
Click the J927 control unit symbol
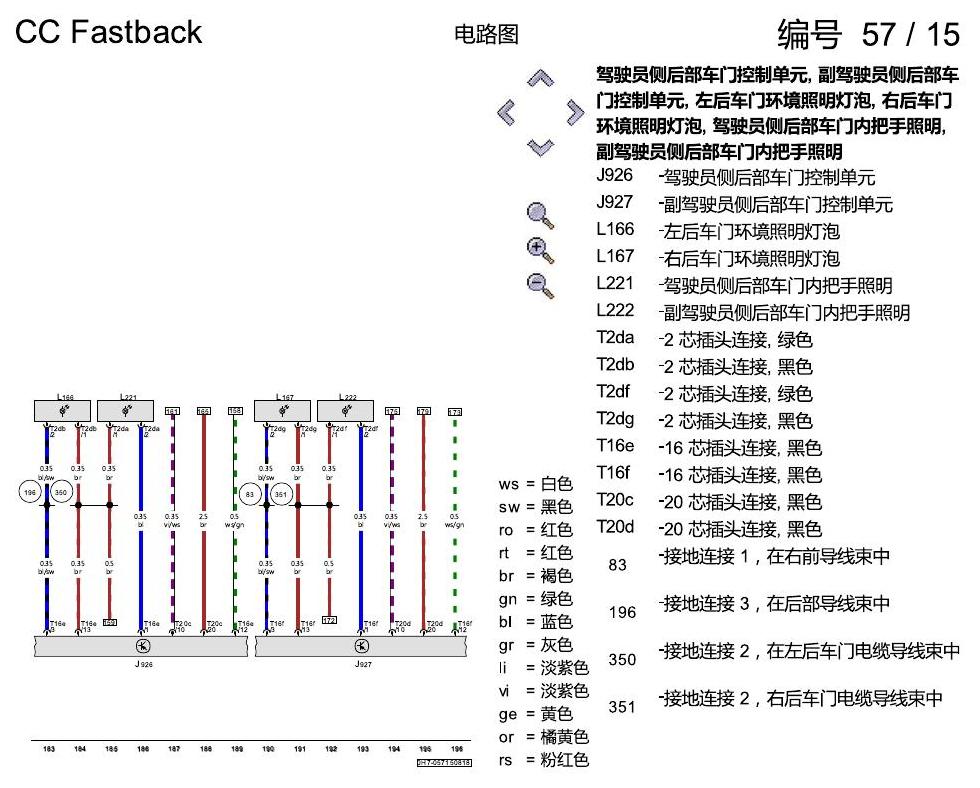pos(361,646)
